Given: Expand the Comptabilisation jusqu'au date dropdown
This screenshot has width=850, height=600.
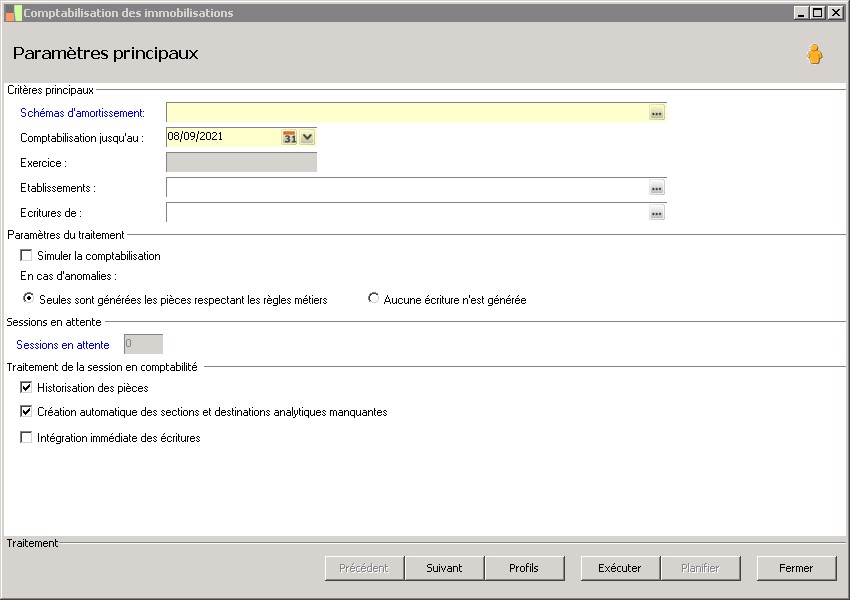Looking at the screenshot, I should coord(307,138).
